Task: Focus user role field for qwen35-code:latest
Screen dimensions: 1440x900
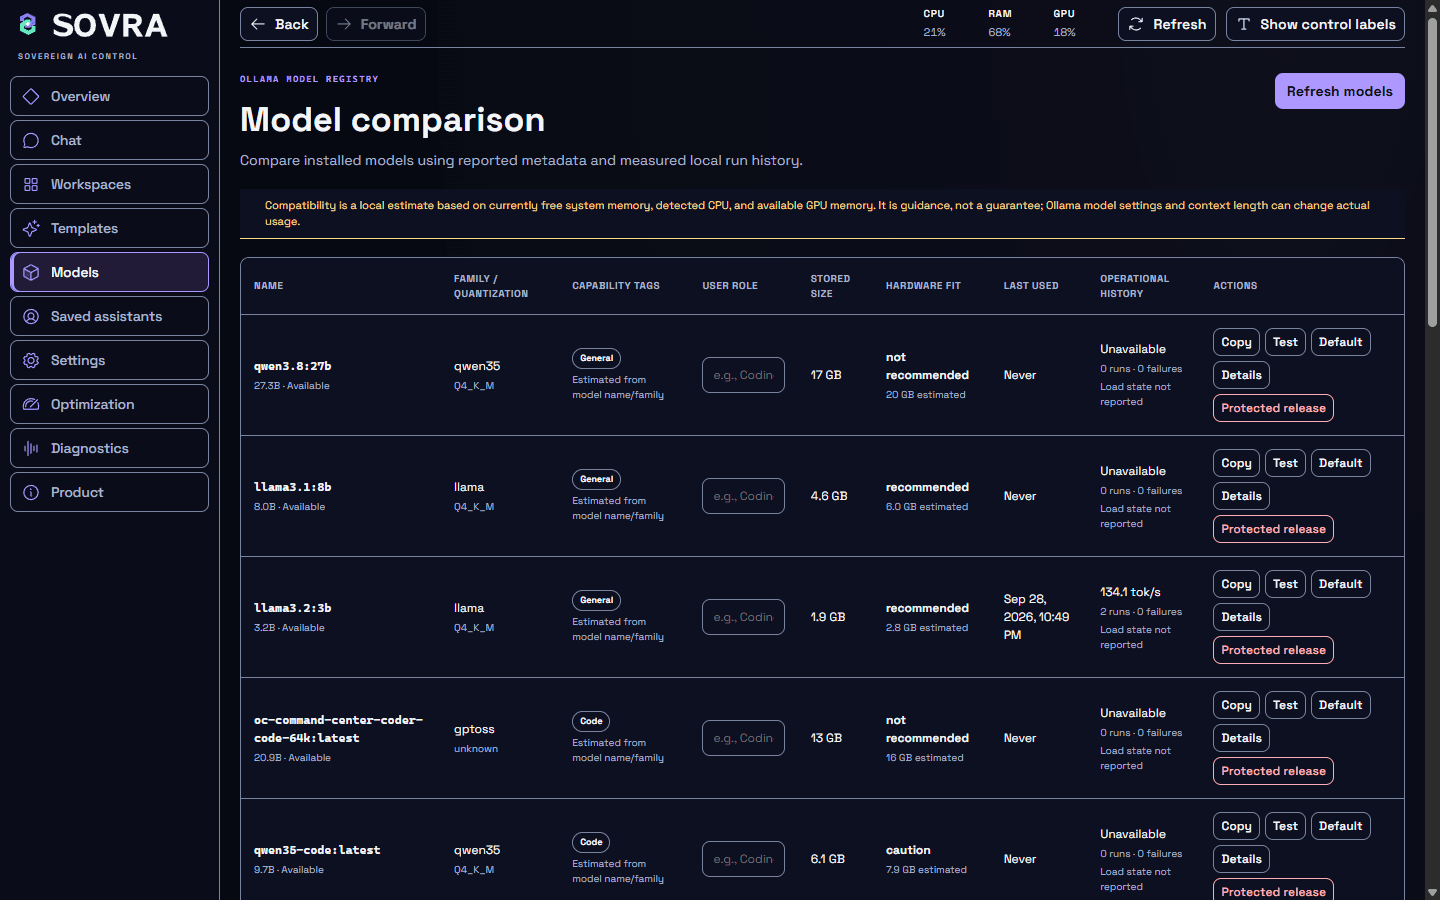Action: point(743,859)
